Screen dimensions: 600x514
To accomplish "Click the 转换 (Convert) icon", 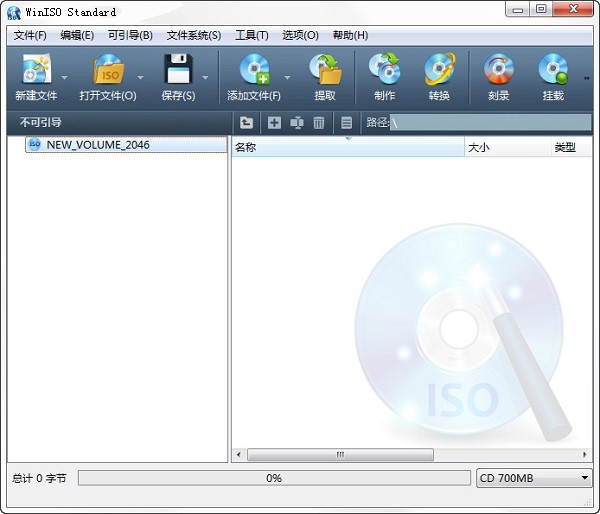I will click(439, 69).
